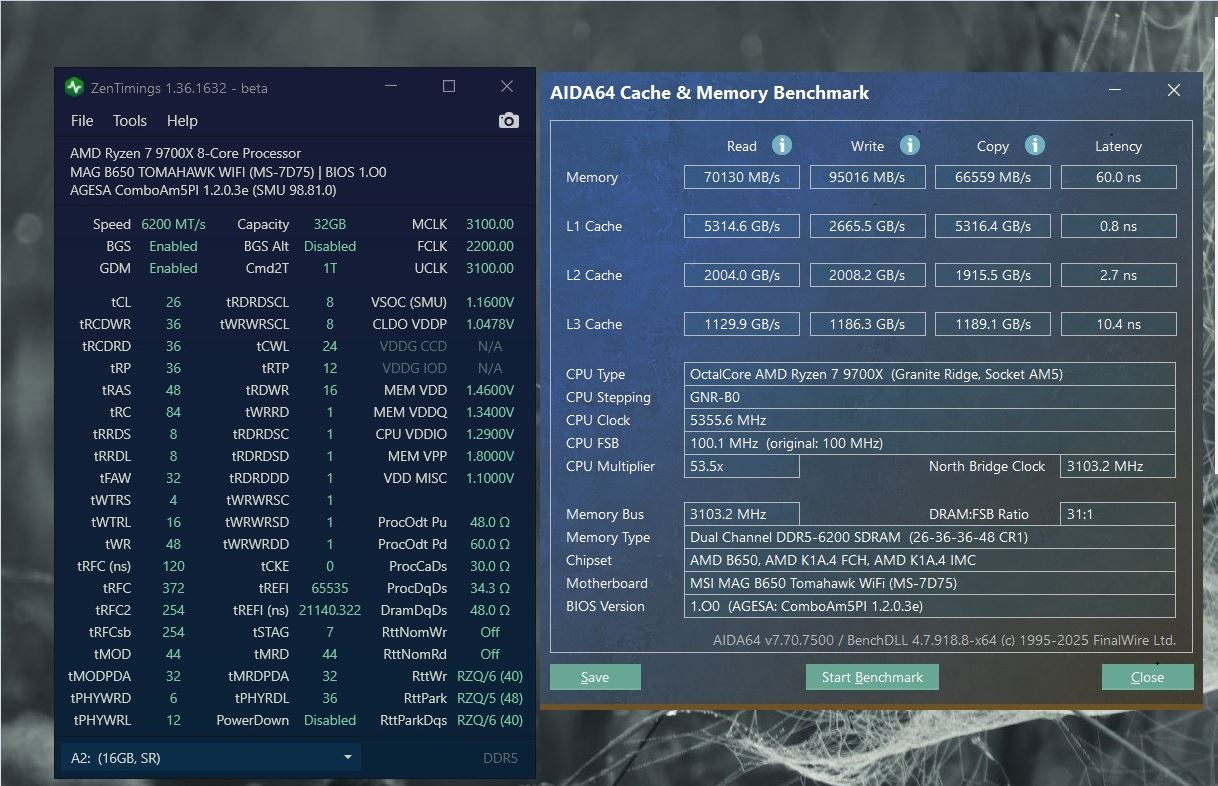Open the Help menu in ZenTimings
This screenshot has width=1218, height=786.
click(x=182, y=121)
